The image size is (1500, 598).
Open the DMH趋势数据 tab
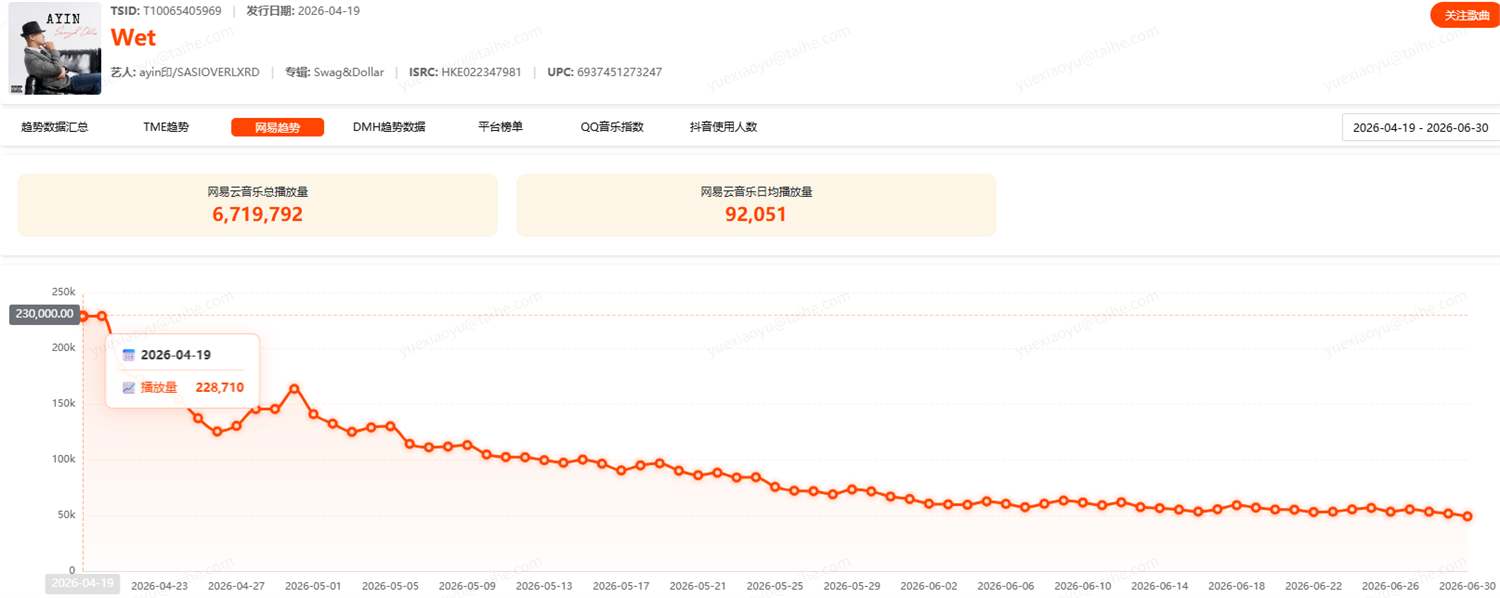[389, 127]
